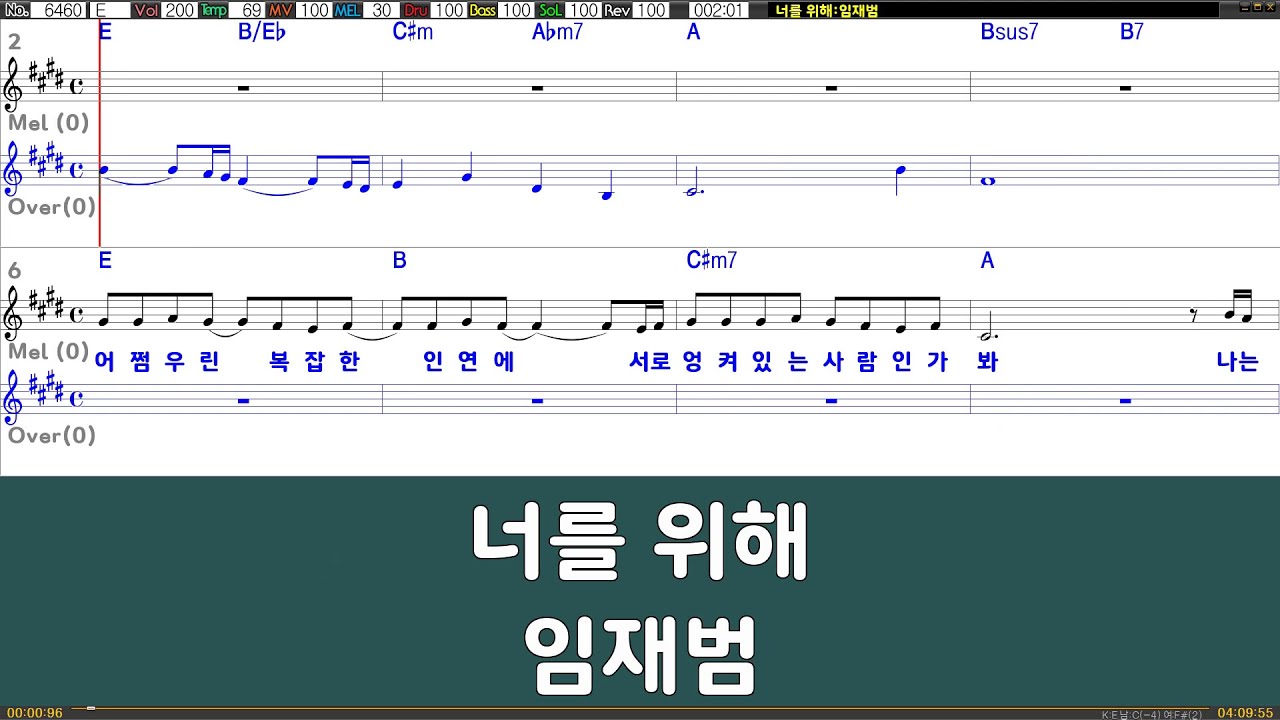1280x720 pixels.
Task: Click the Mel (0) label in lower system
Action: pos(49,352)
